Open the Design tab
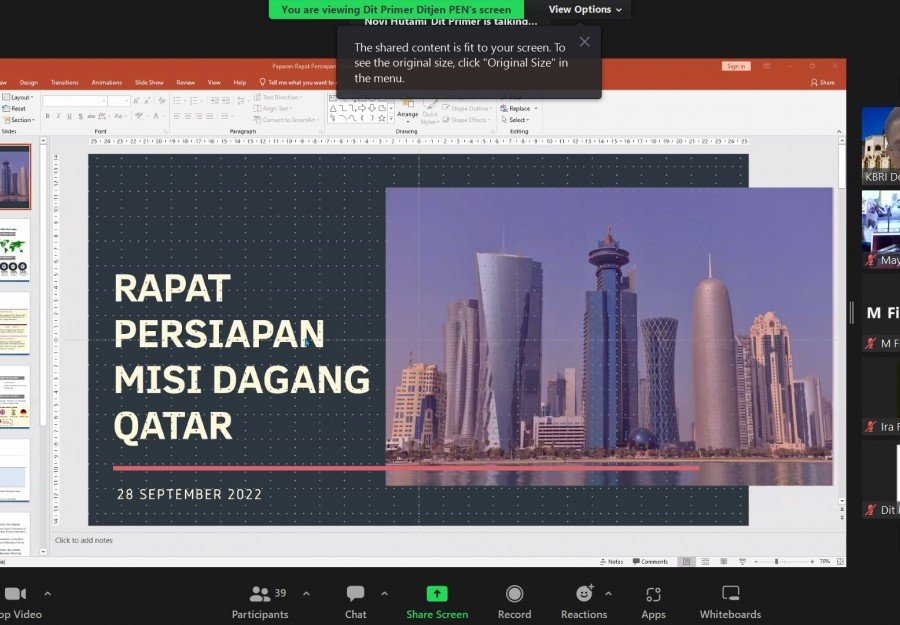 click(29, 83)
